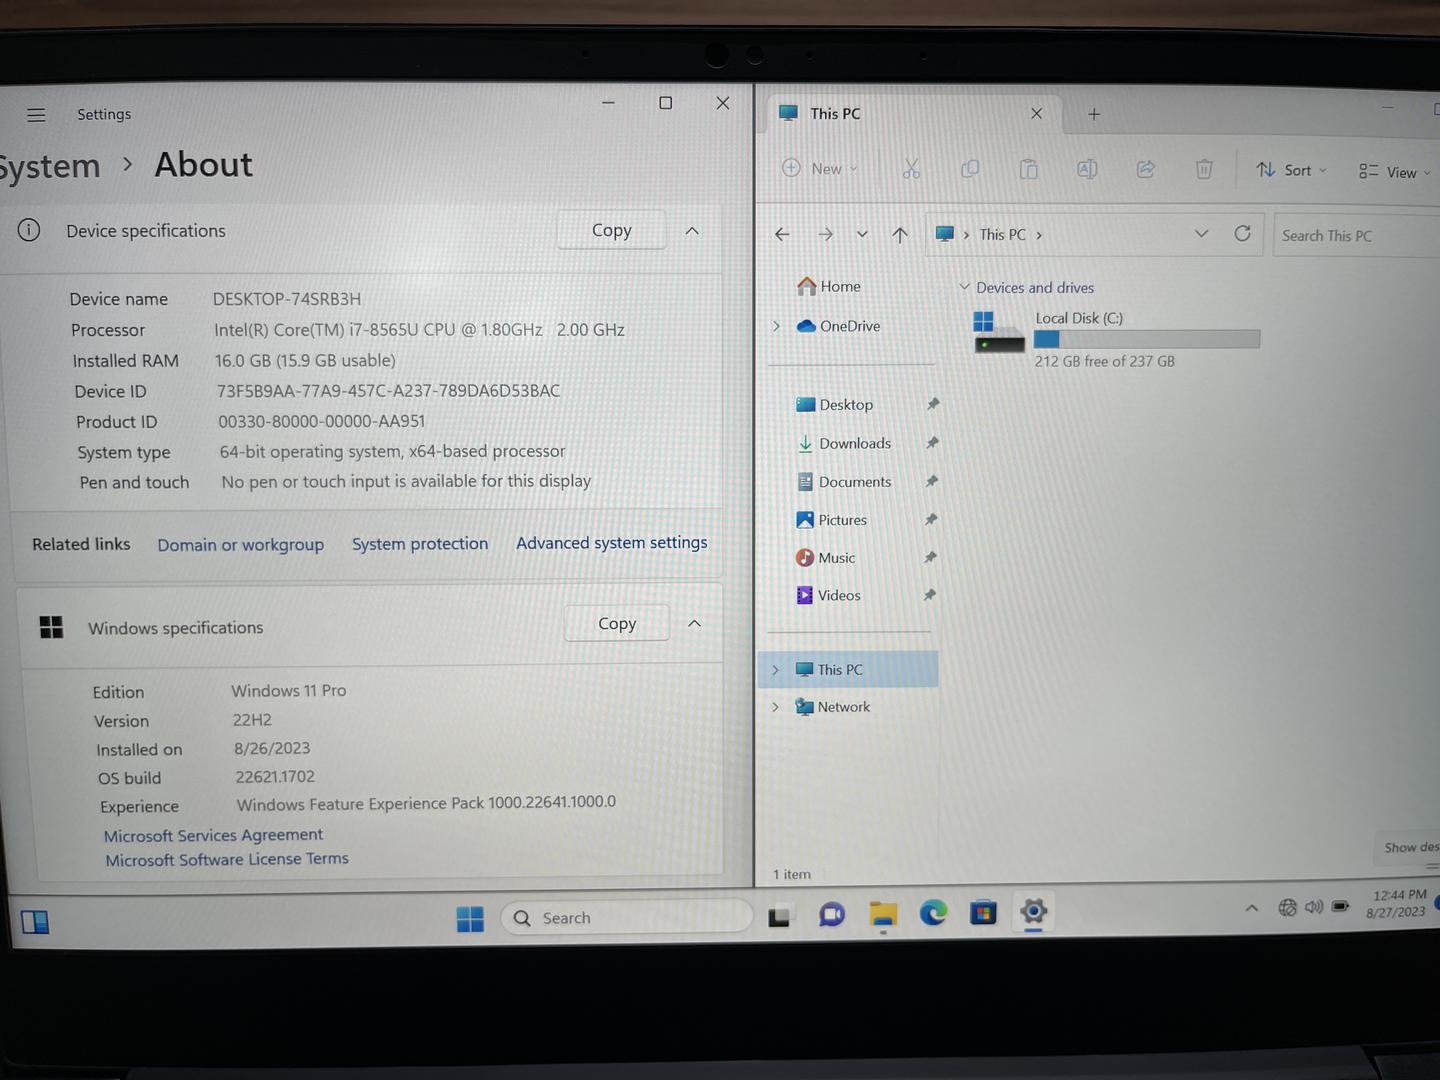This screenshot has height=1080, width=1440.
Task: Launch Microsoft Edge from the taskbar
Action: [933, 912]
